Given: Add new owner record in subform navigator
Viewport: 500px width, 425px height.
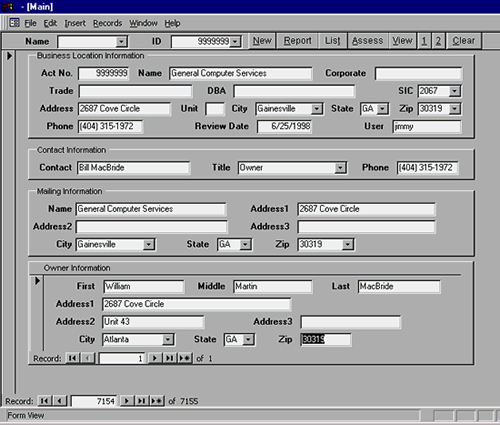Looking at the screenshot, I should [185, 358].
